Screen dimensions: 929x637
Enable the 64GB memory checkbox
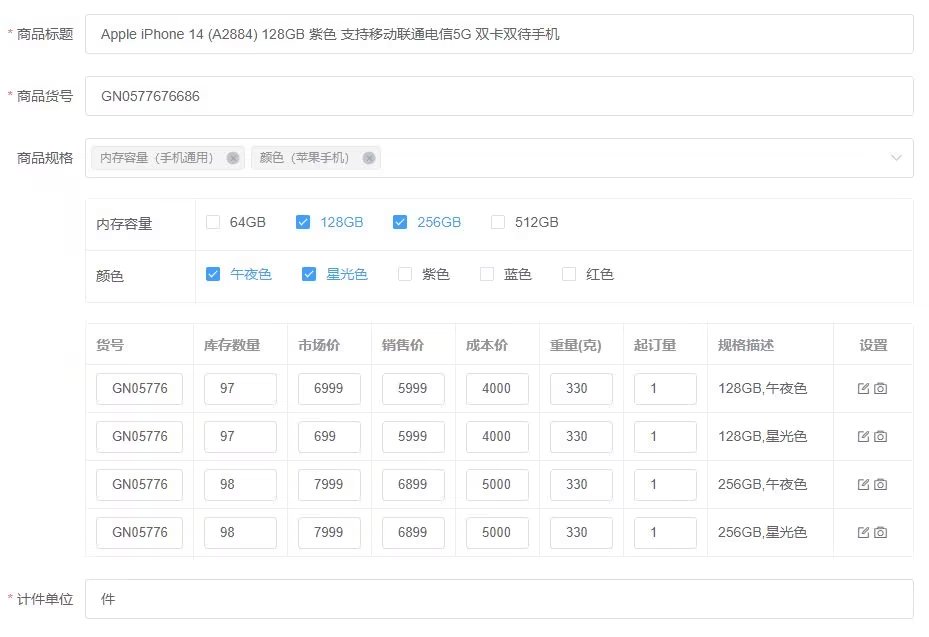(213, 222)
